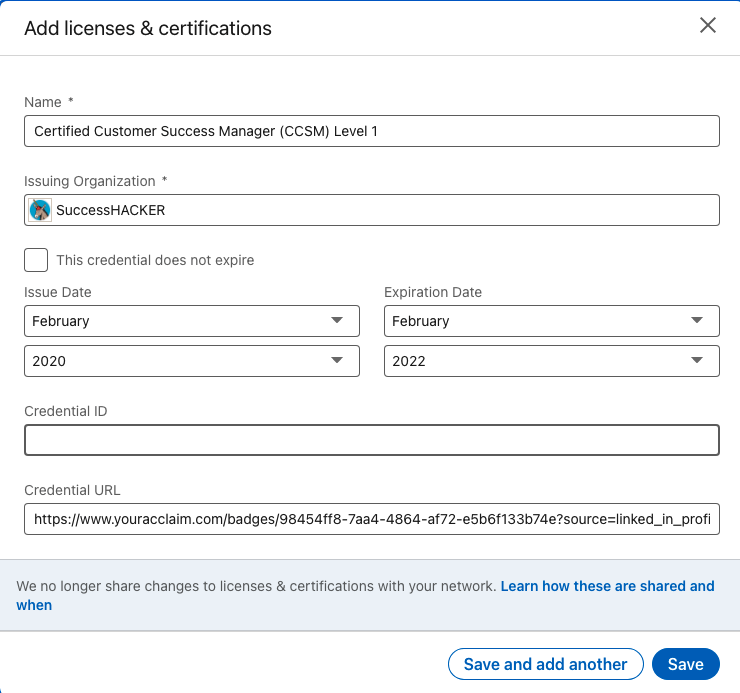Screen dimensions: 740x693
Task: Click the dialog title 'Add licenses & certifications'
Action: point(148,28)
